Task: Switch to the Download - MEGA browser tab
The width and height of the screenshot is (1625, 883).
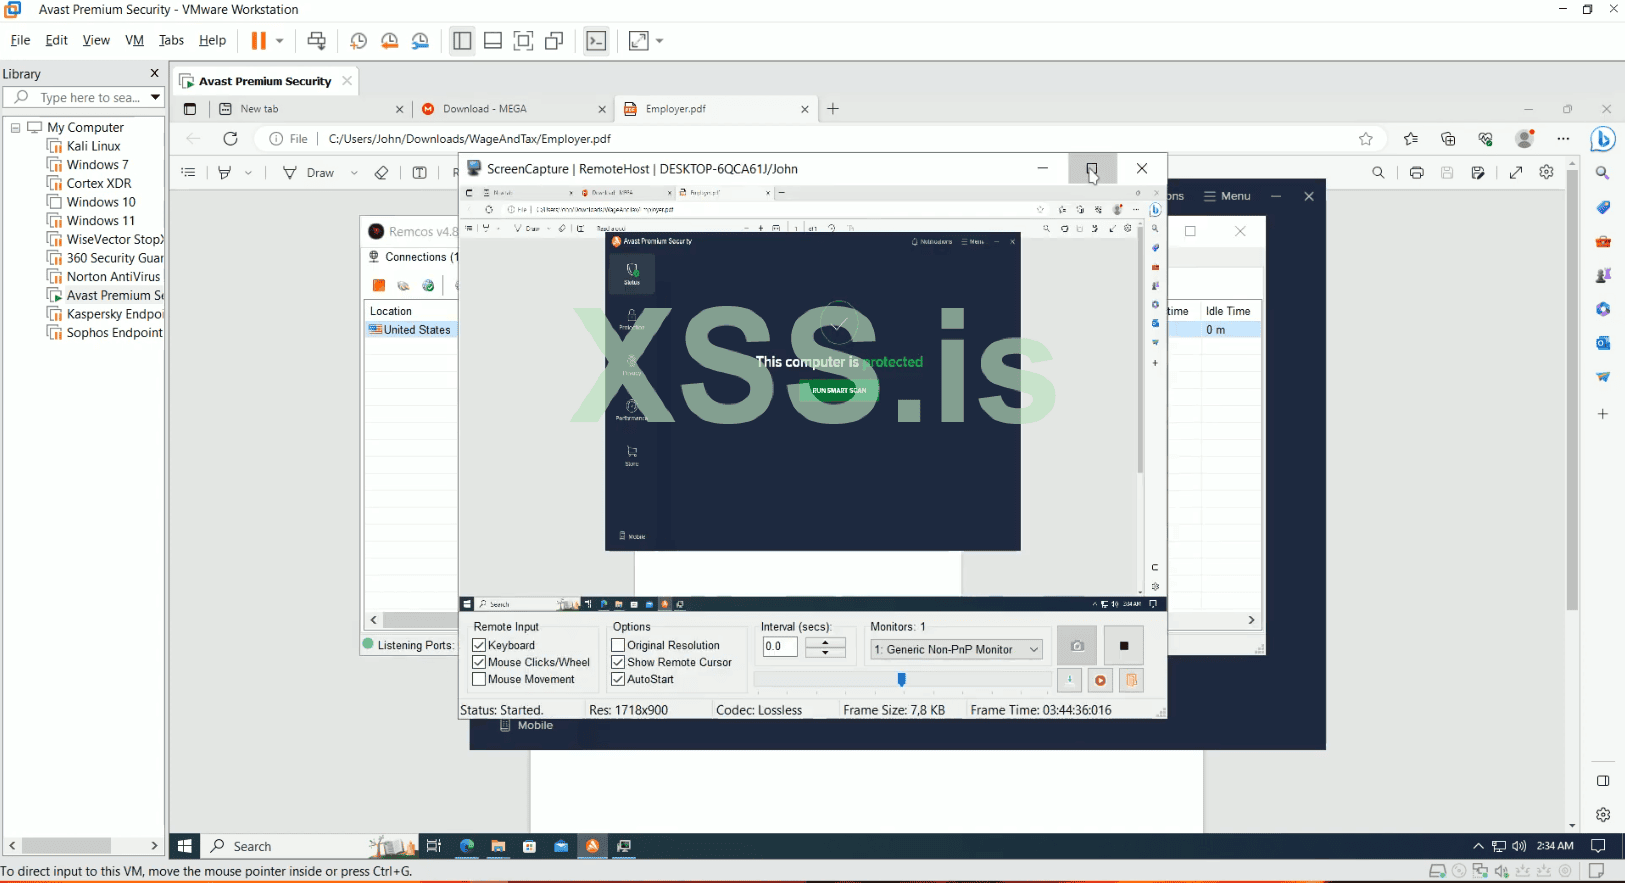Action: (485, 109)
